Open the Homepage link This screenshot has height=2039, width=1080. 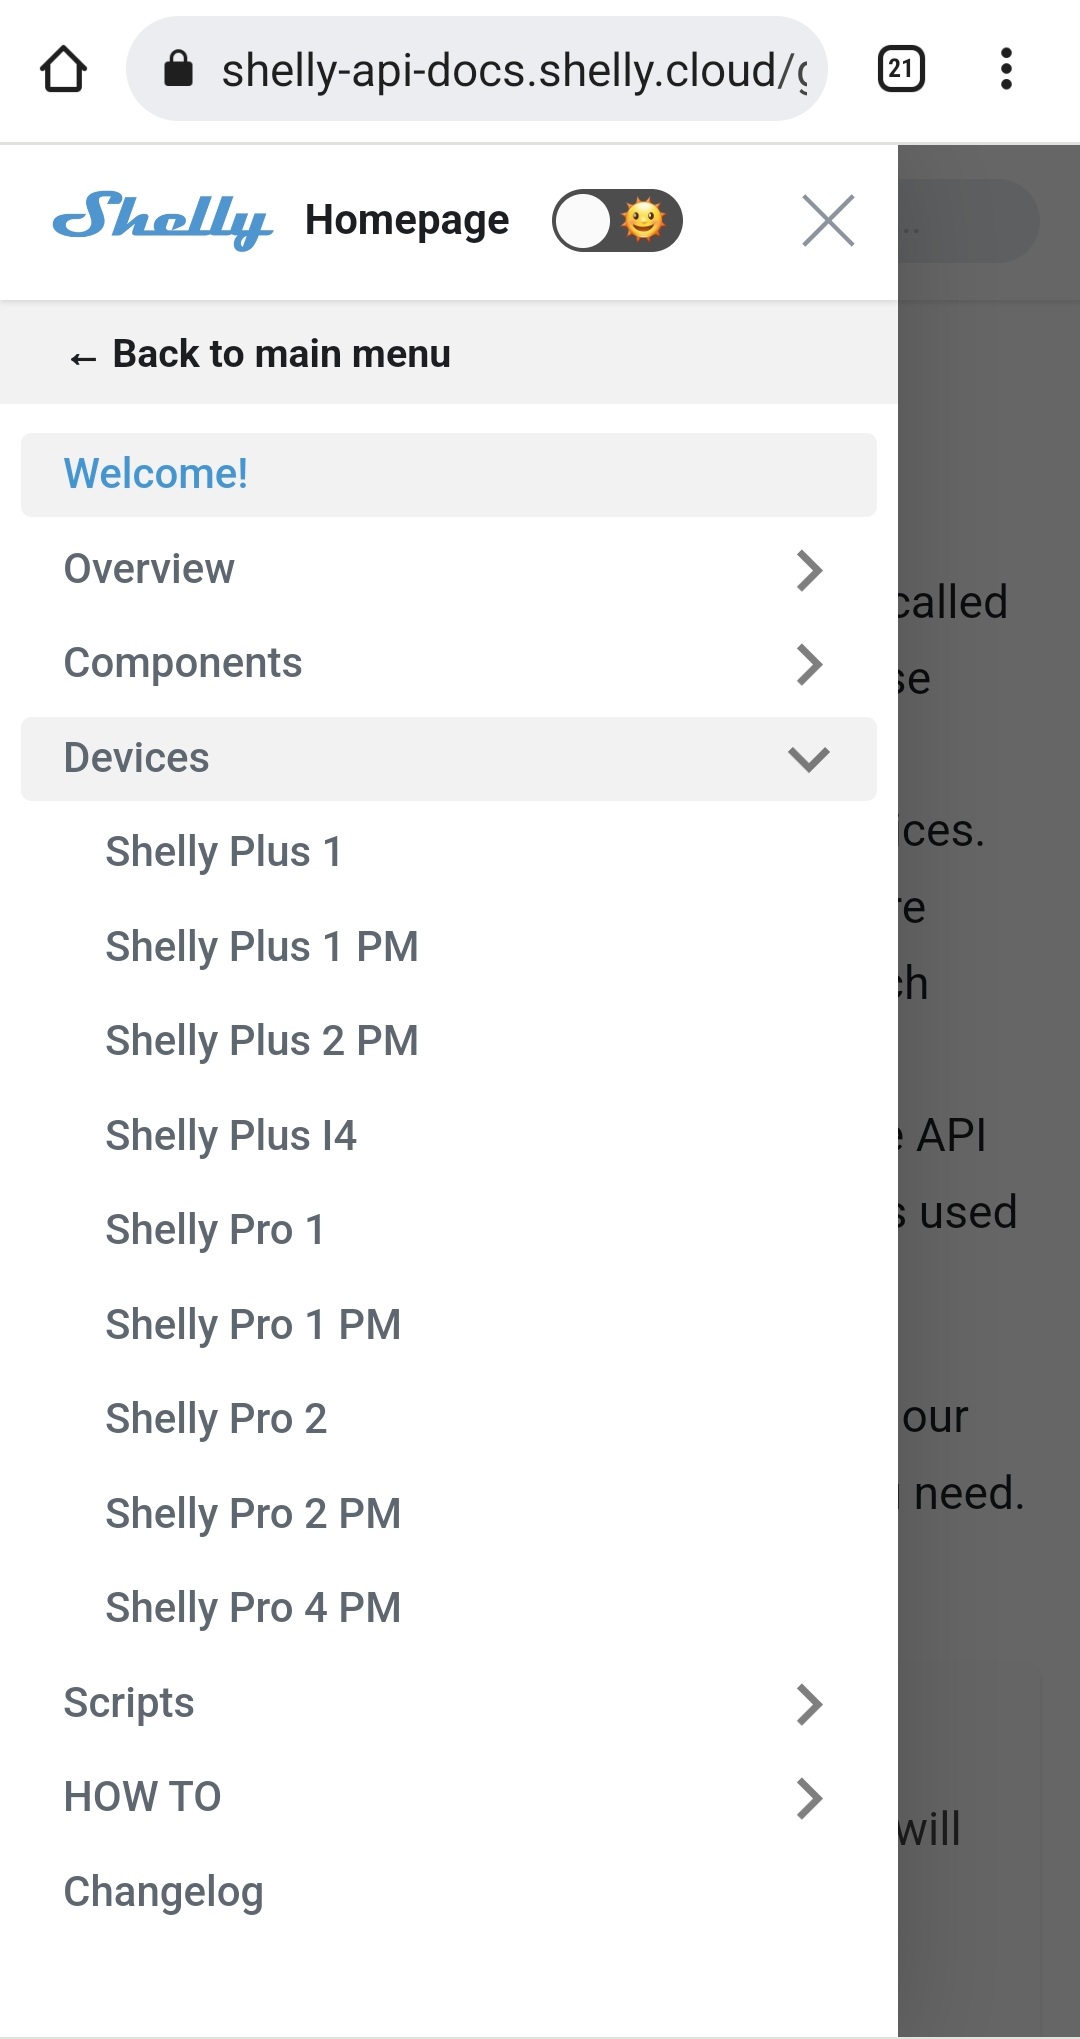pyautogui.click(x=407, y=220)
